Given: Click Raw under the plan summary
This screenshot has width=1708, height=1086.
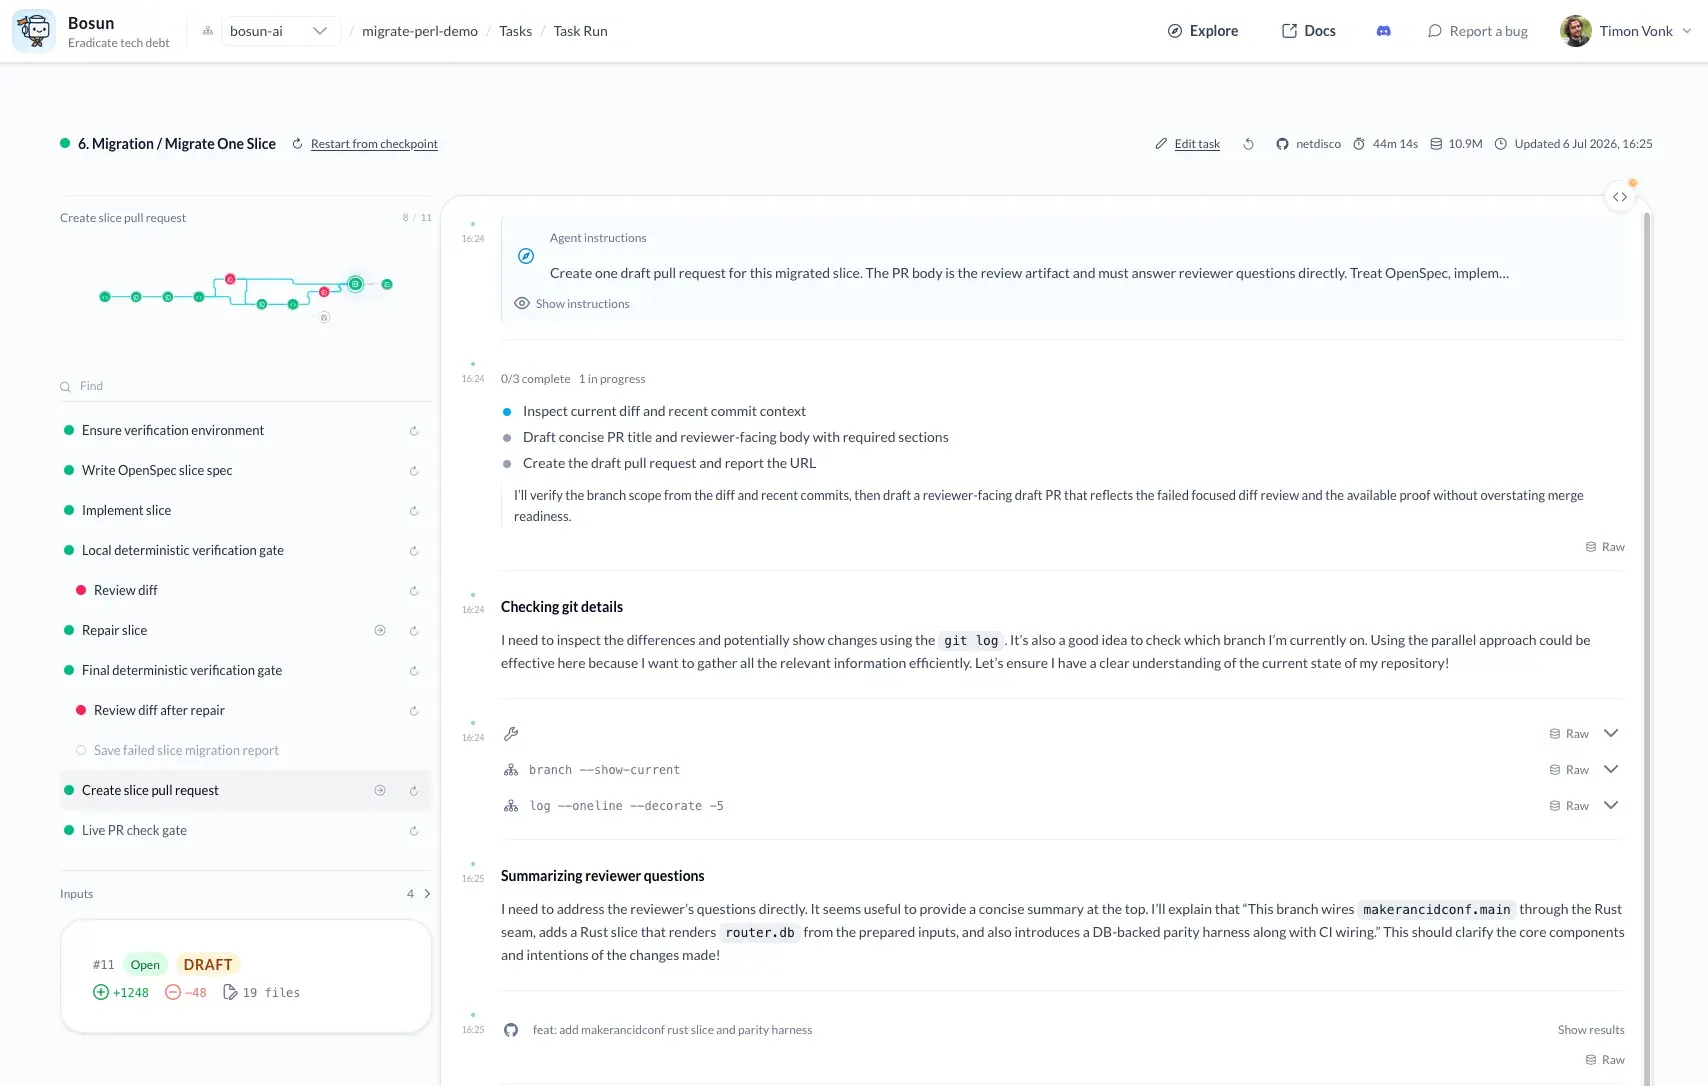Looking at the screenshot, I should pyautogui.click(x=1605, y=547).
